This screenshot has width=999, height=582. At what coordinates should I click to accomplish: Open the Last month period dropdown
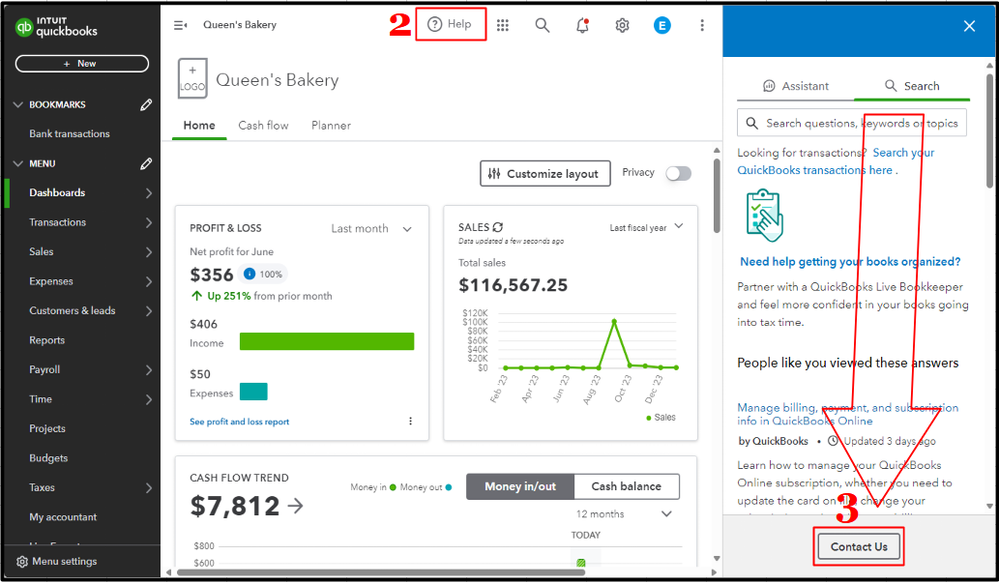pyautogui.click(x=371, y=229)
